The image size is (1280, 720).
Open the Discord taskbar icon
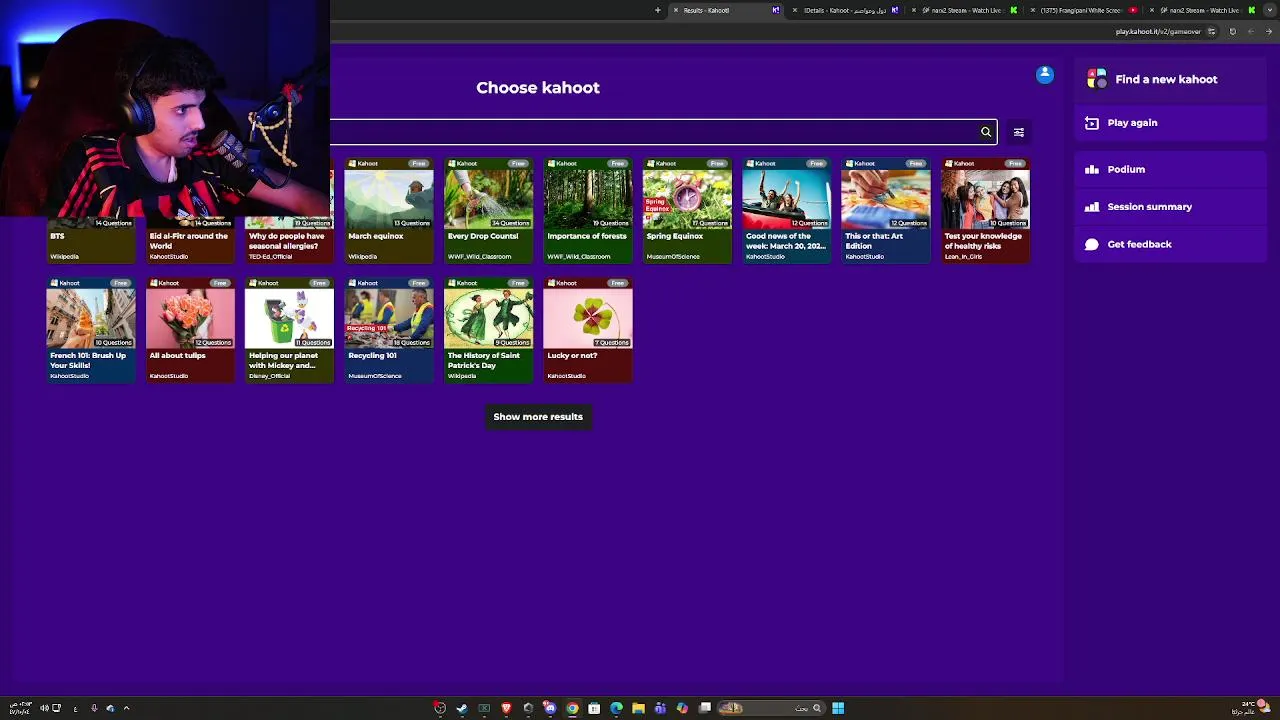click(x=550, y=708)
